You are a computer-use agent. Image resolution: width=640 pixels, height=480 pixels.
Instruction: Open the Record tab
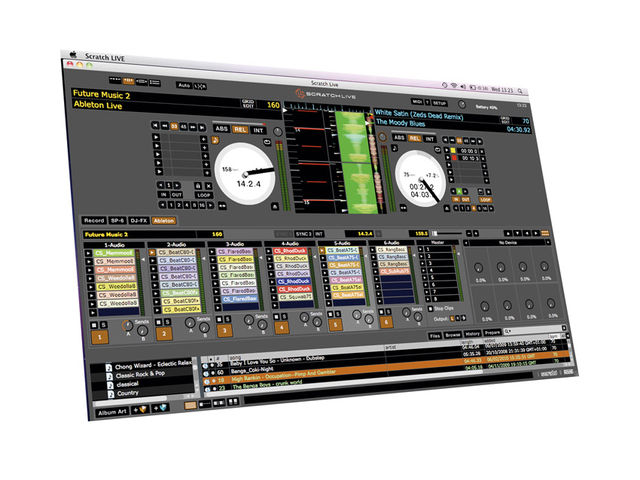pos(94,220)
